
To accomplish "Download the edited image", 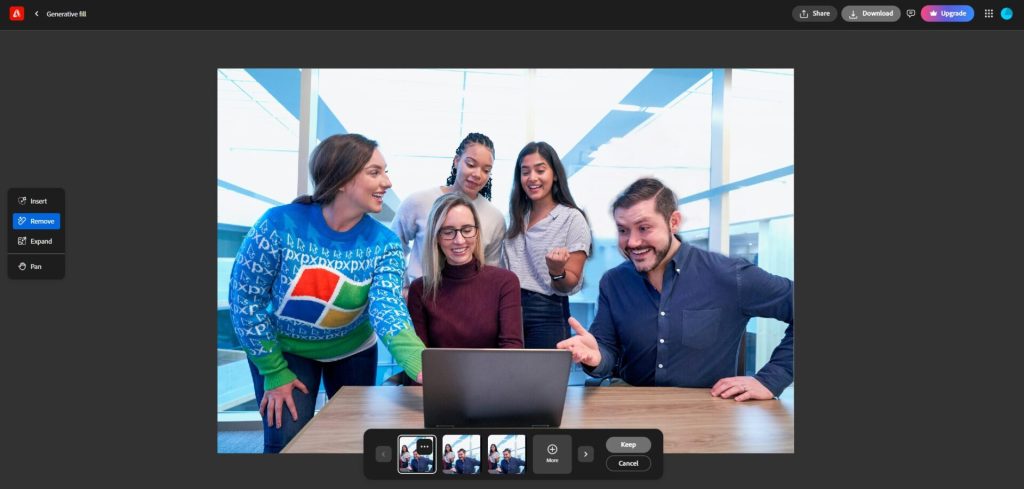I will (870, 14).
